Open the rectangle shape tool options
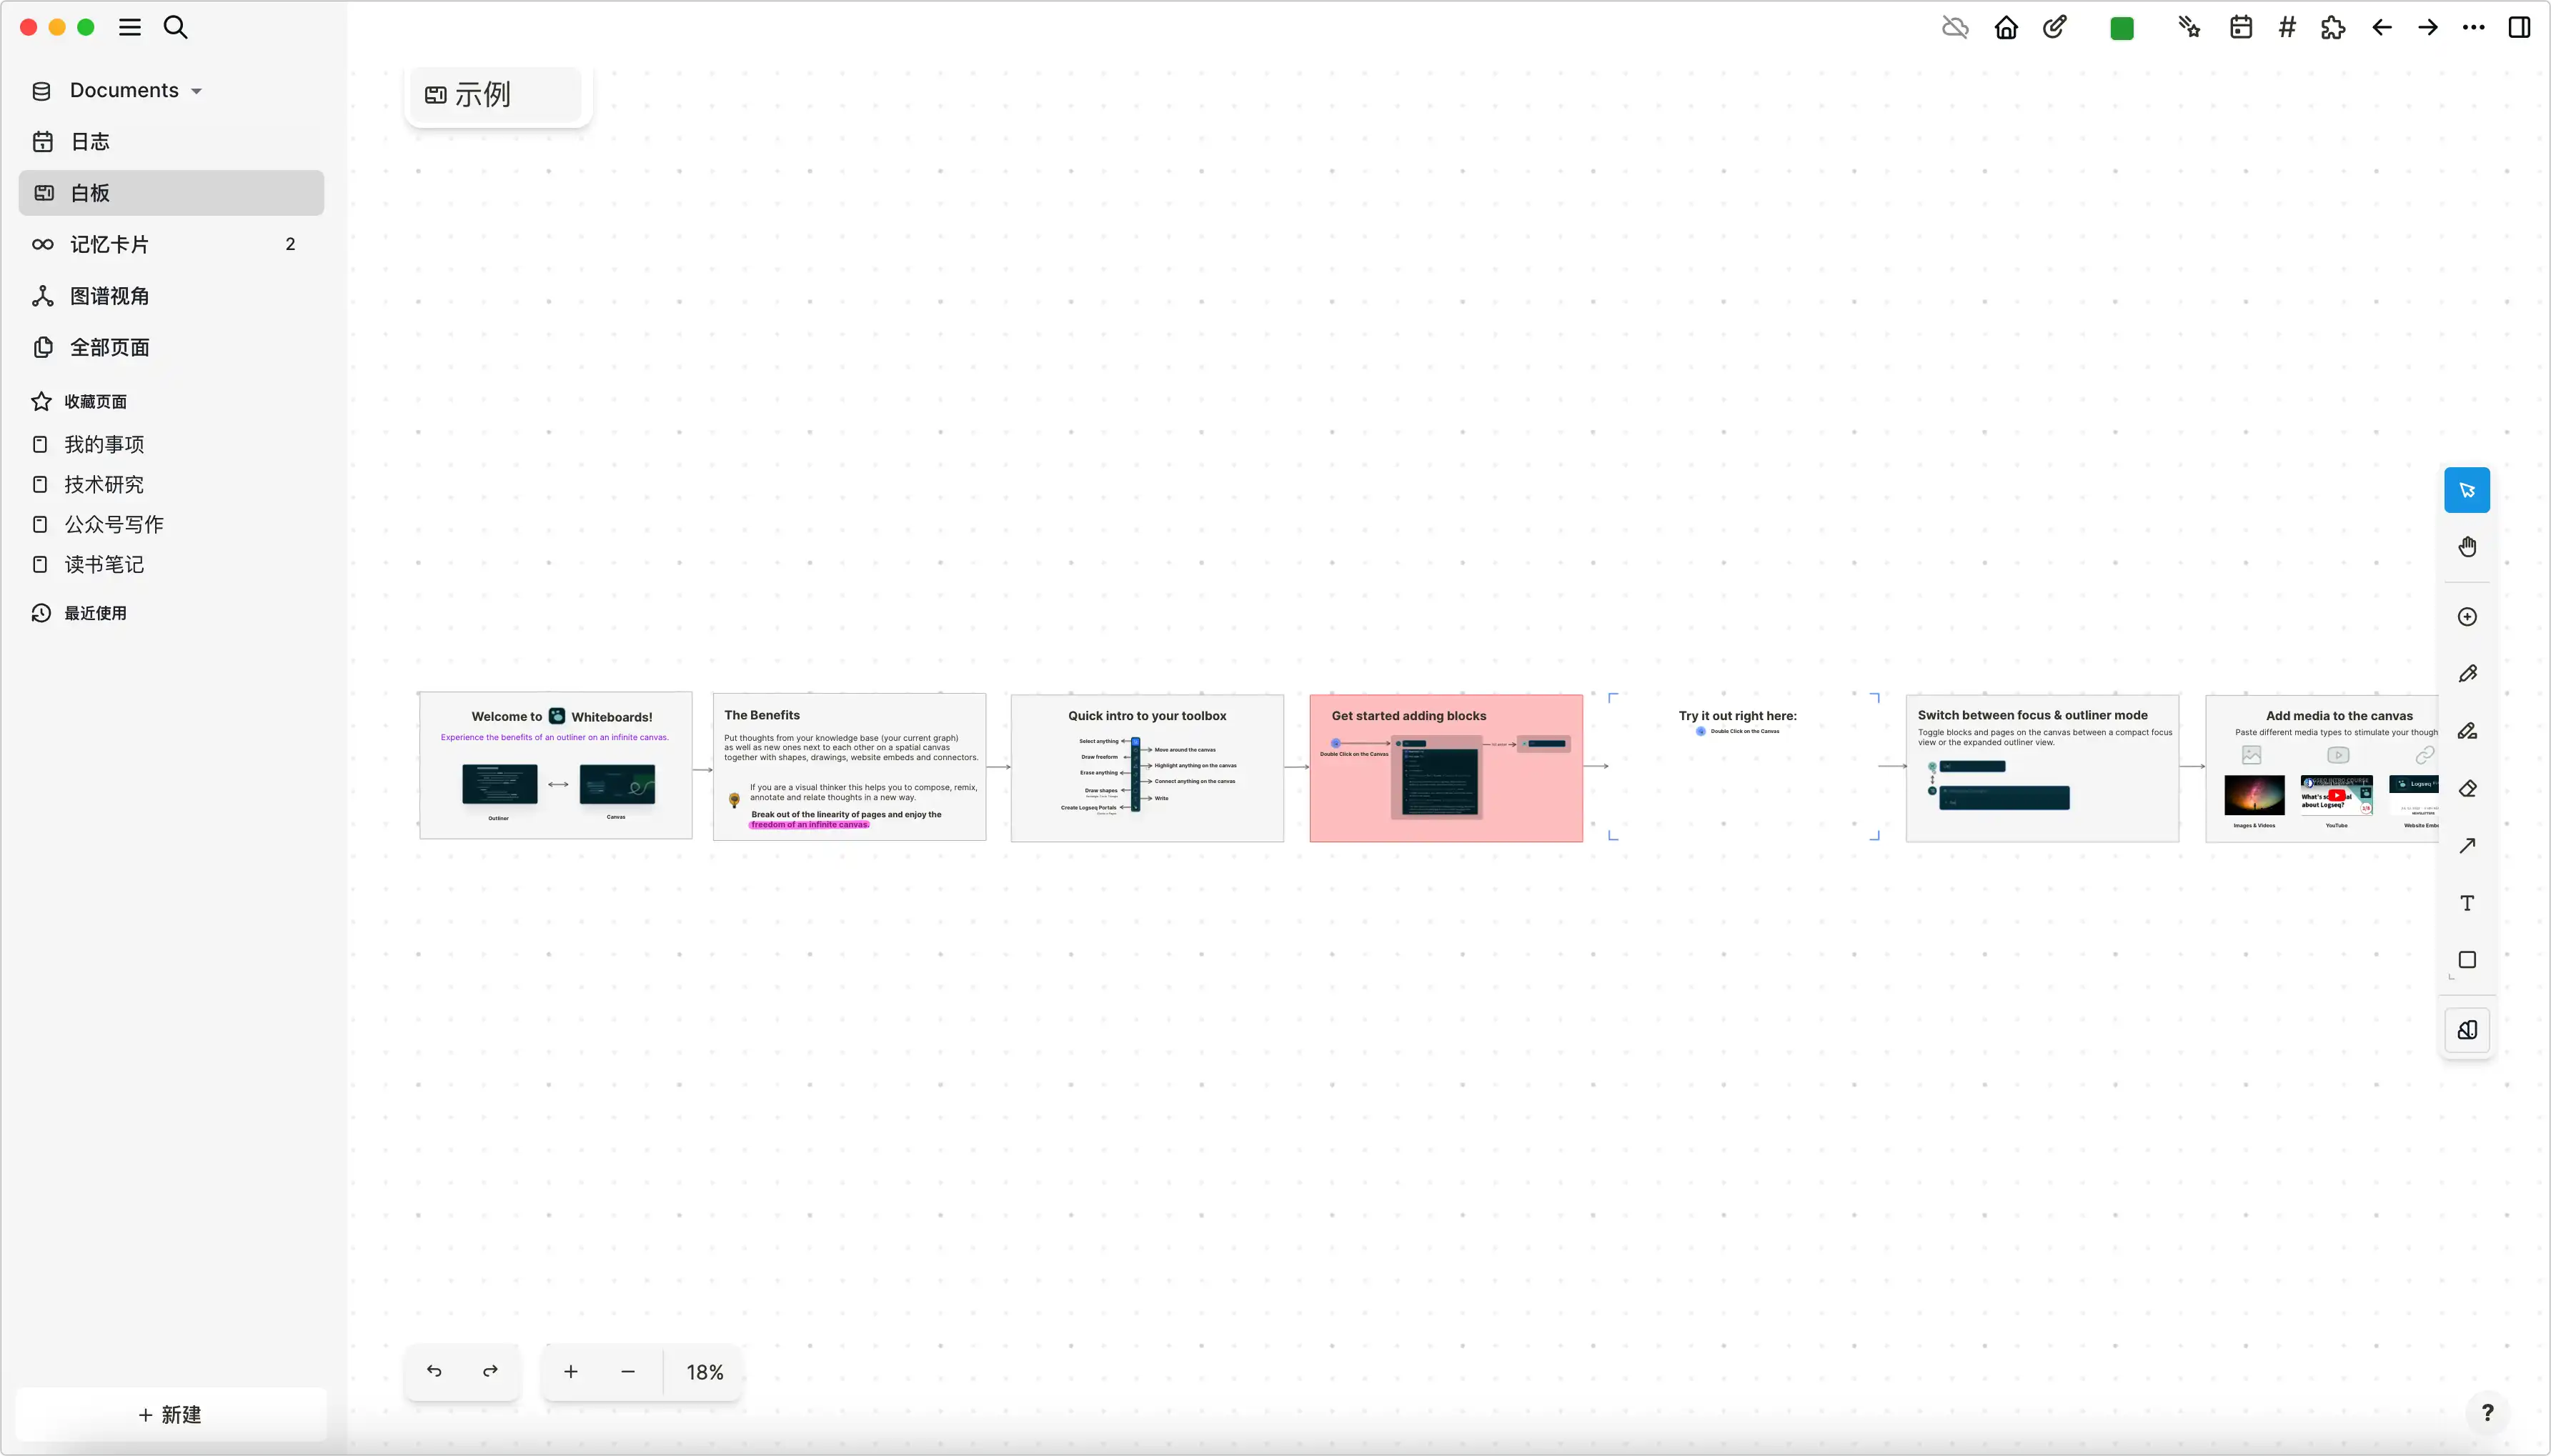 tap(2467, 960)
